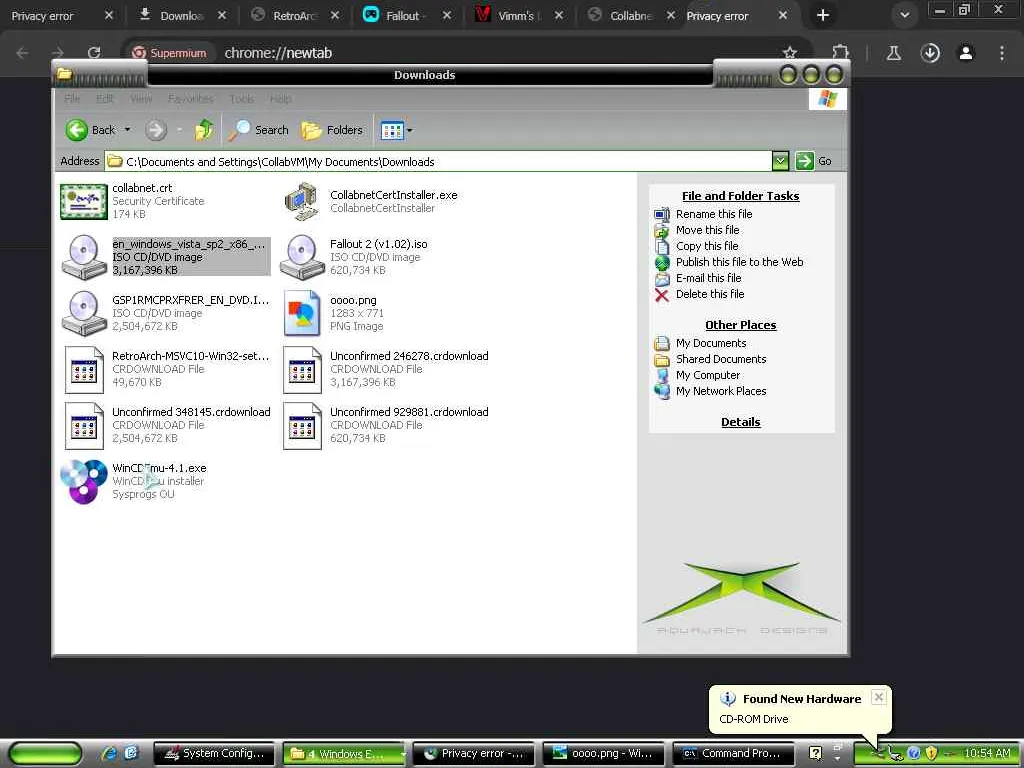Image resolution: width=1024 pixels, height=768 pixels.
Task: Open the browser extensions puzzle icon
Action: tap(840, 53)
